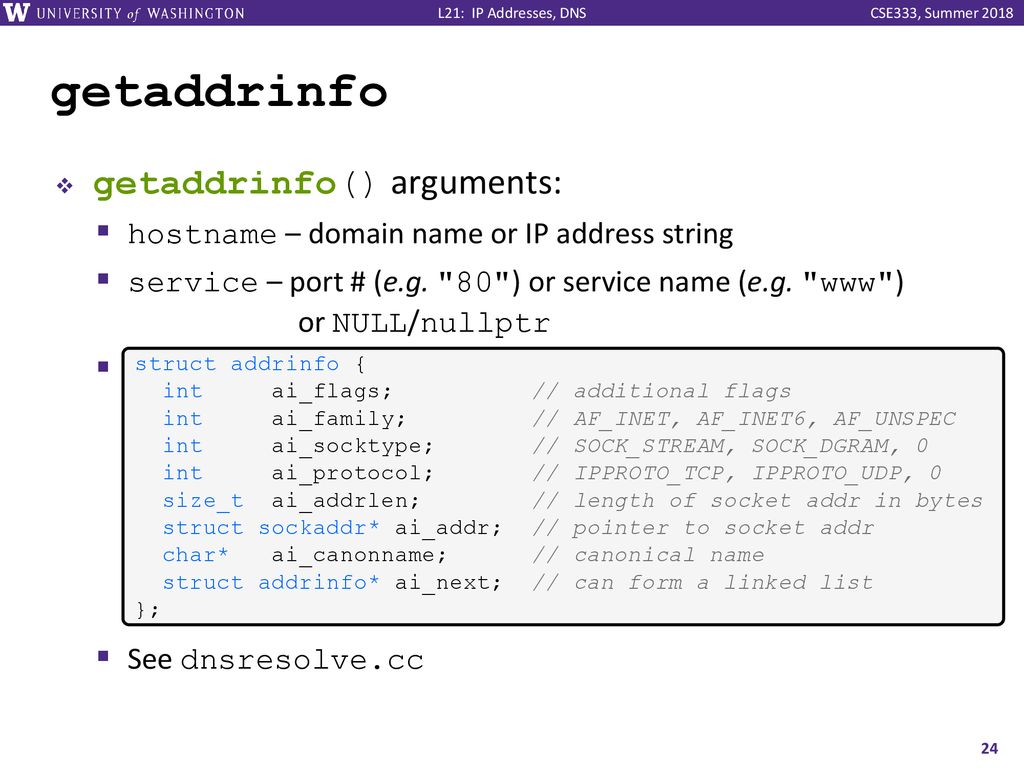Click 'domain name or IP address string' text
The height and width of the screenshot is (768, 1024).
point(520,234)
